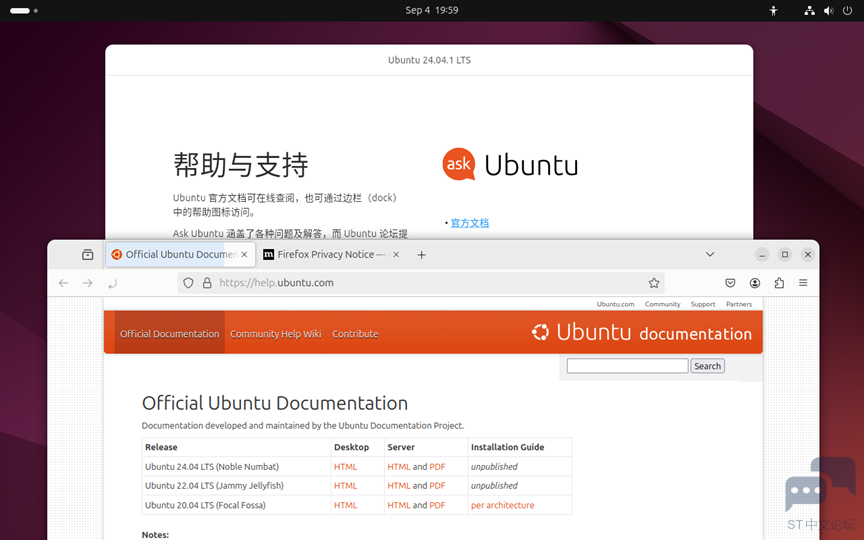Click the Installation Guide column header
The width and height of the screenshot is (864, 540).
[x=507, y=447]
